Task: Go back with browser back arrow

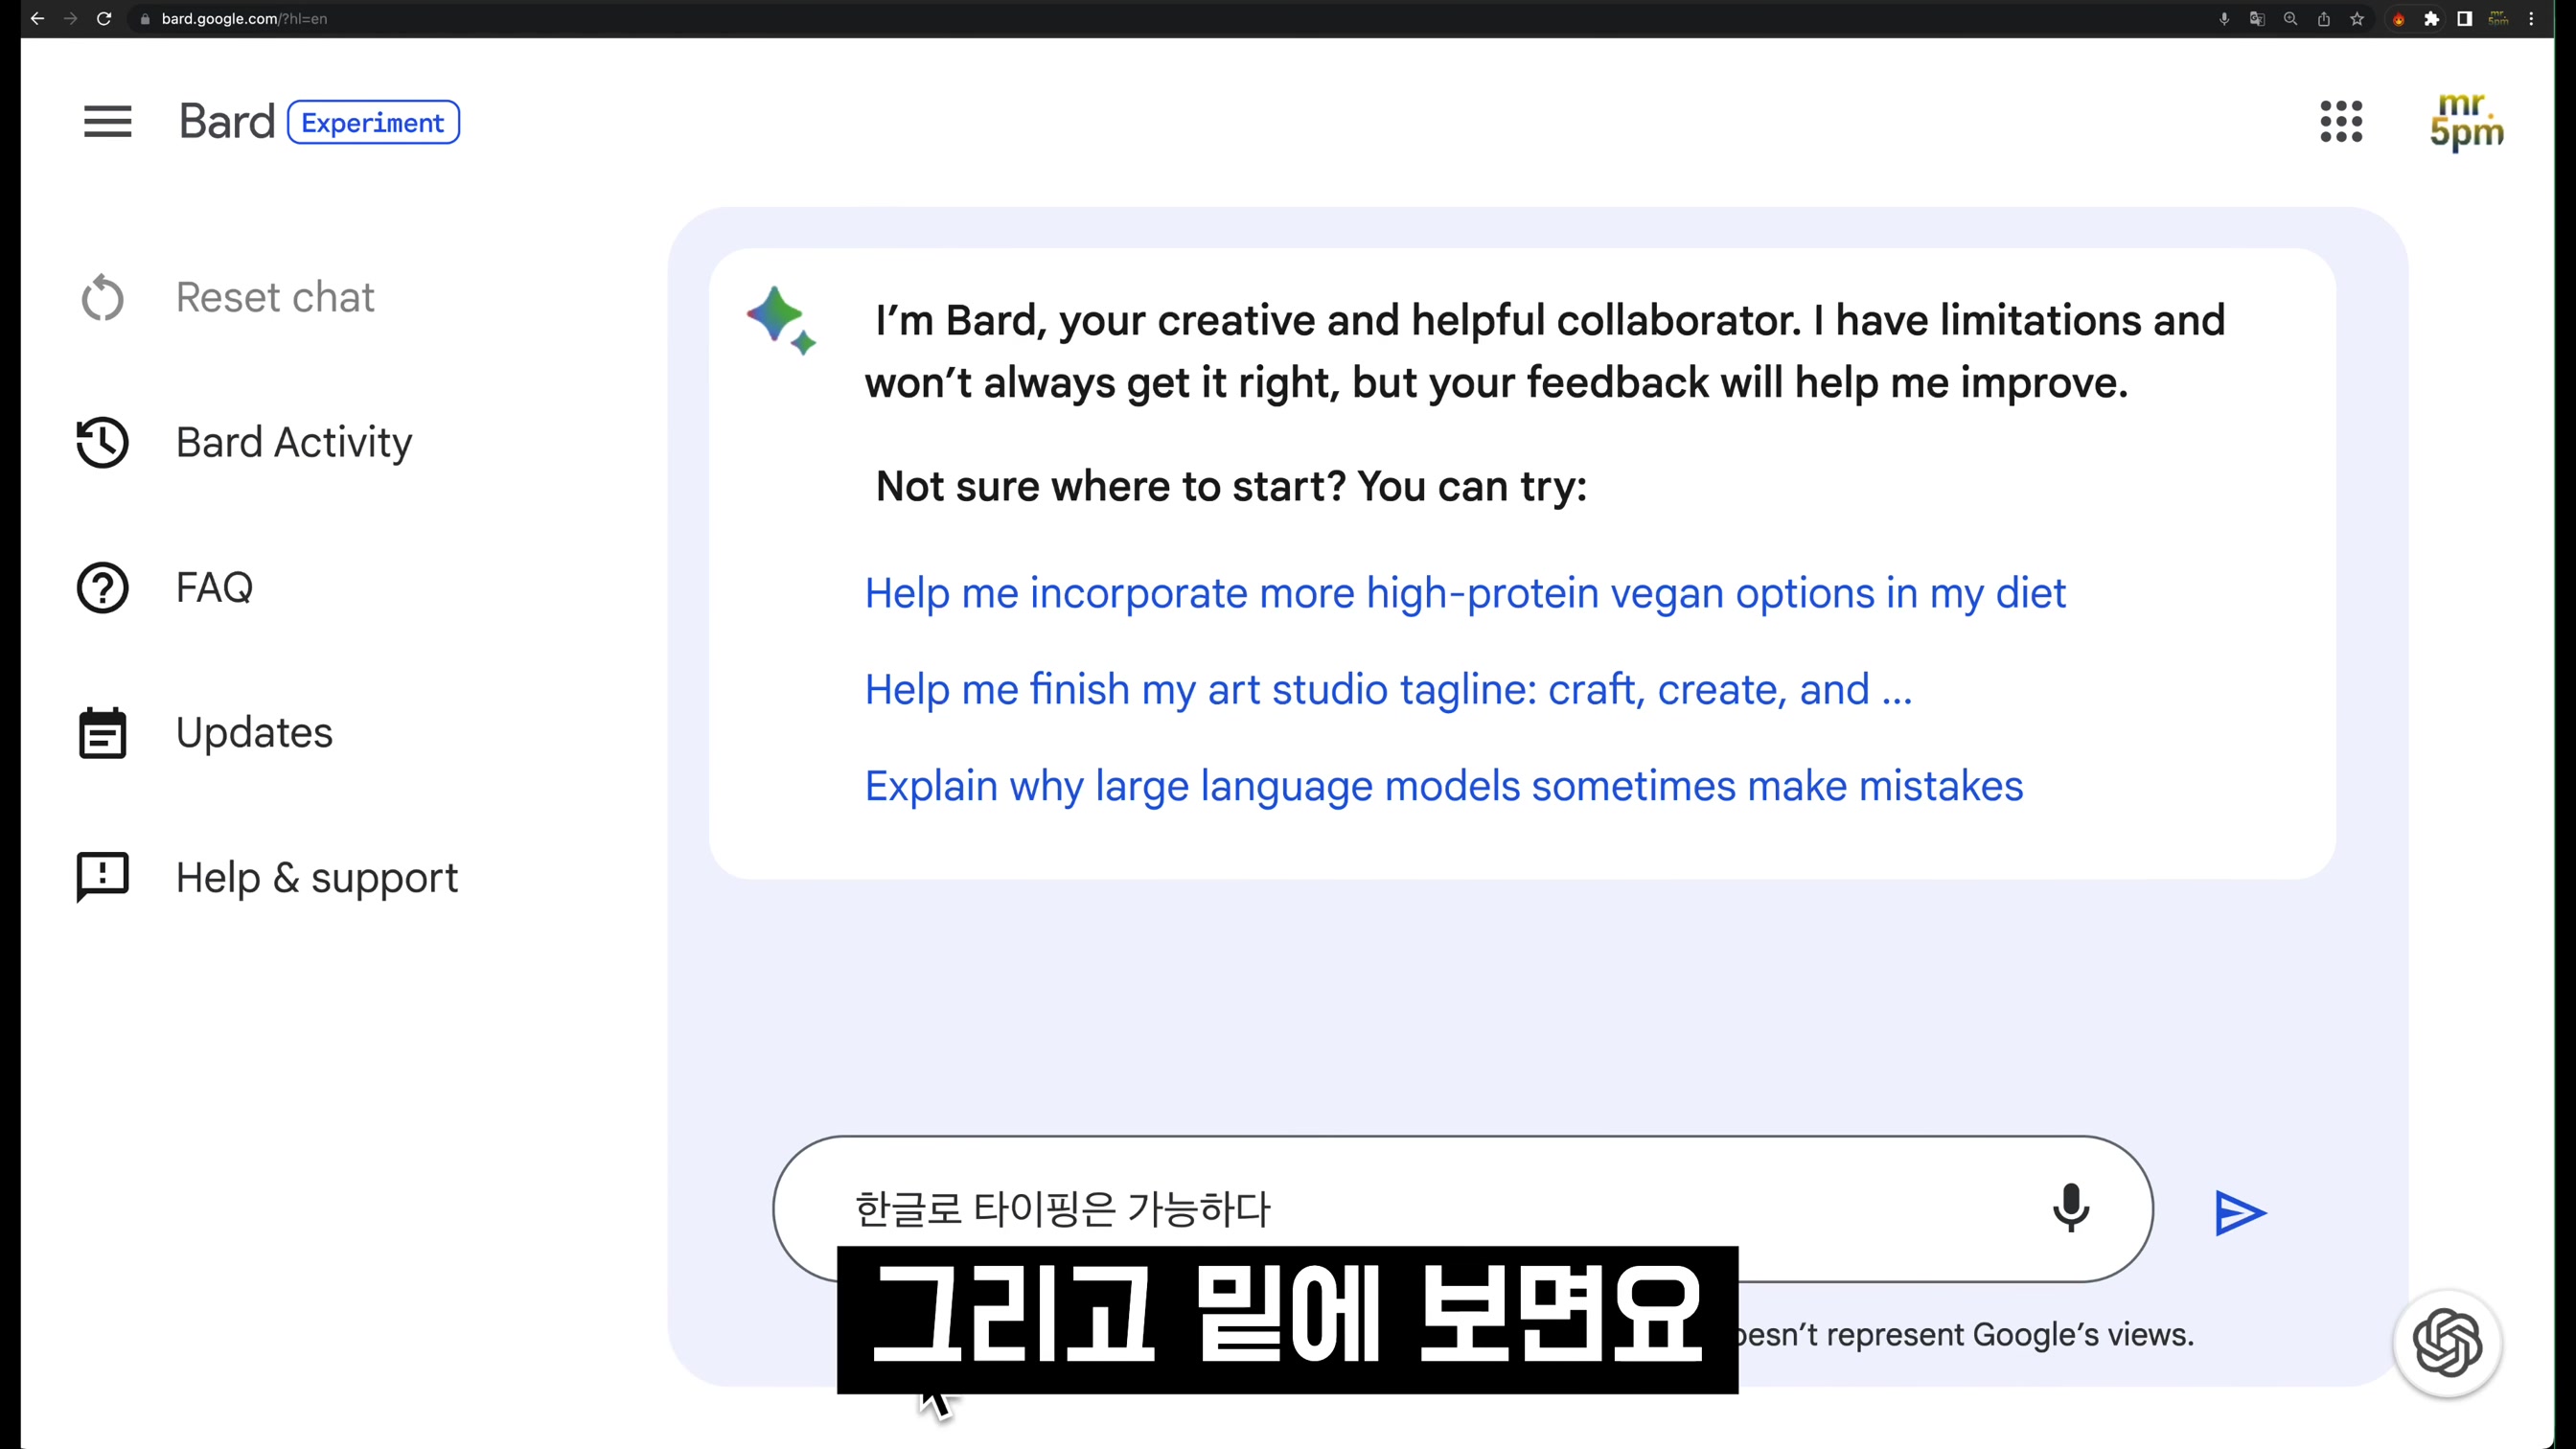Action: pos(37,18)
